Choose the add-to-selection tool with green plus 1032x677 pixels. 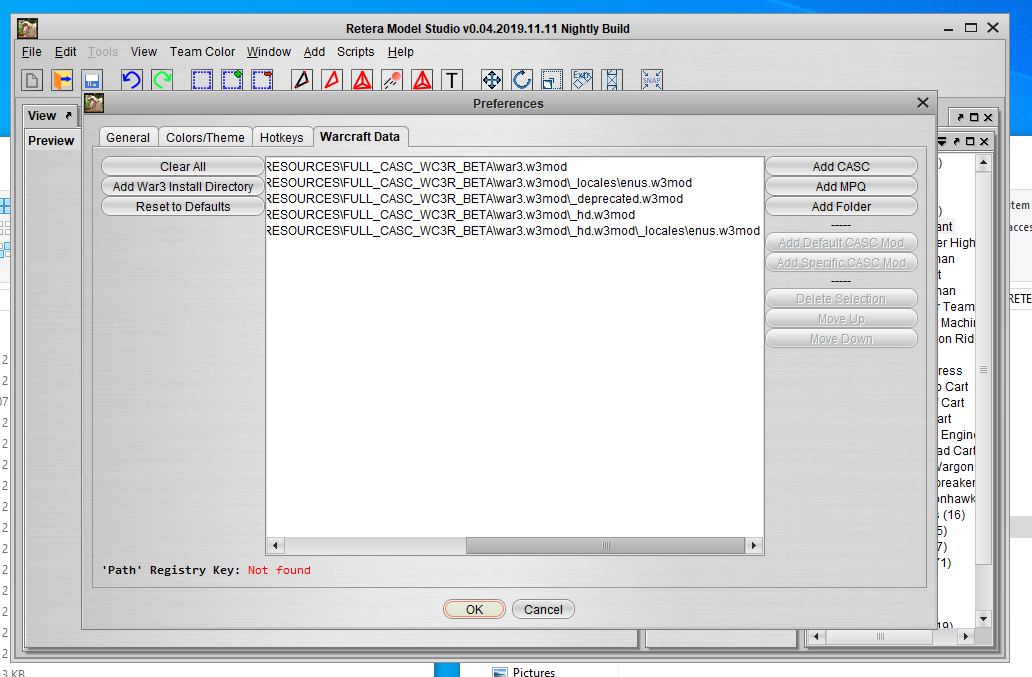[x=232, y=80]
